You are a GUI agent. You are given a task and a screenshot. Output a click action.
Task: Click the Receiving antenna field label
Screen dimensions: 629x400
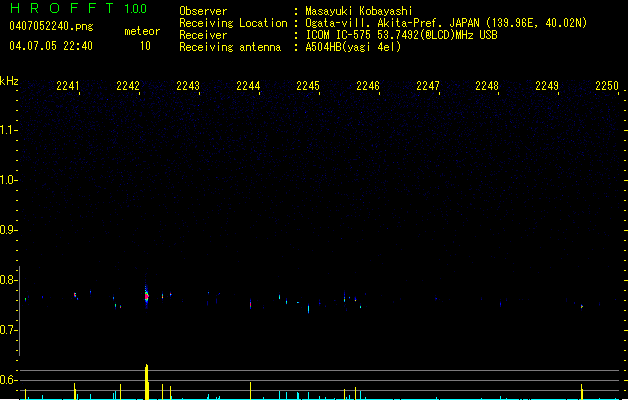tap(230, 47)
